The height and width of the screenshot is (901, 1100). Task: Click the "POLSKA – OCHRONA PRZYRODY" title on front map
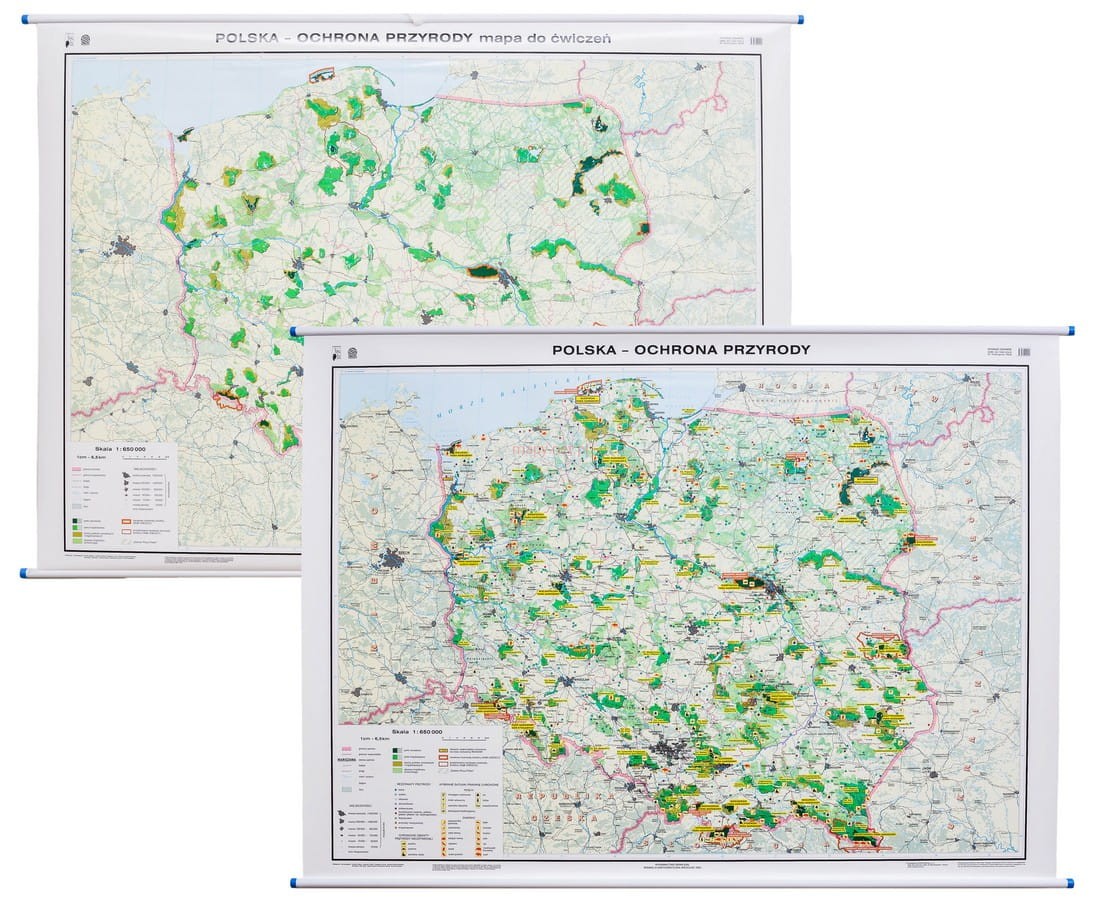[x=680, y=349]
